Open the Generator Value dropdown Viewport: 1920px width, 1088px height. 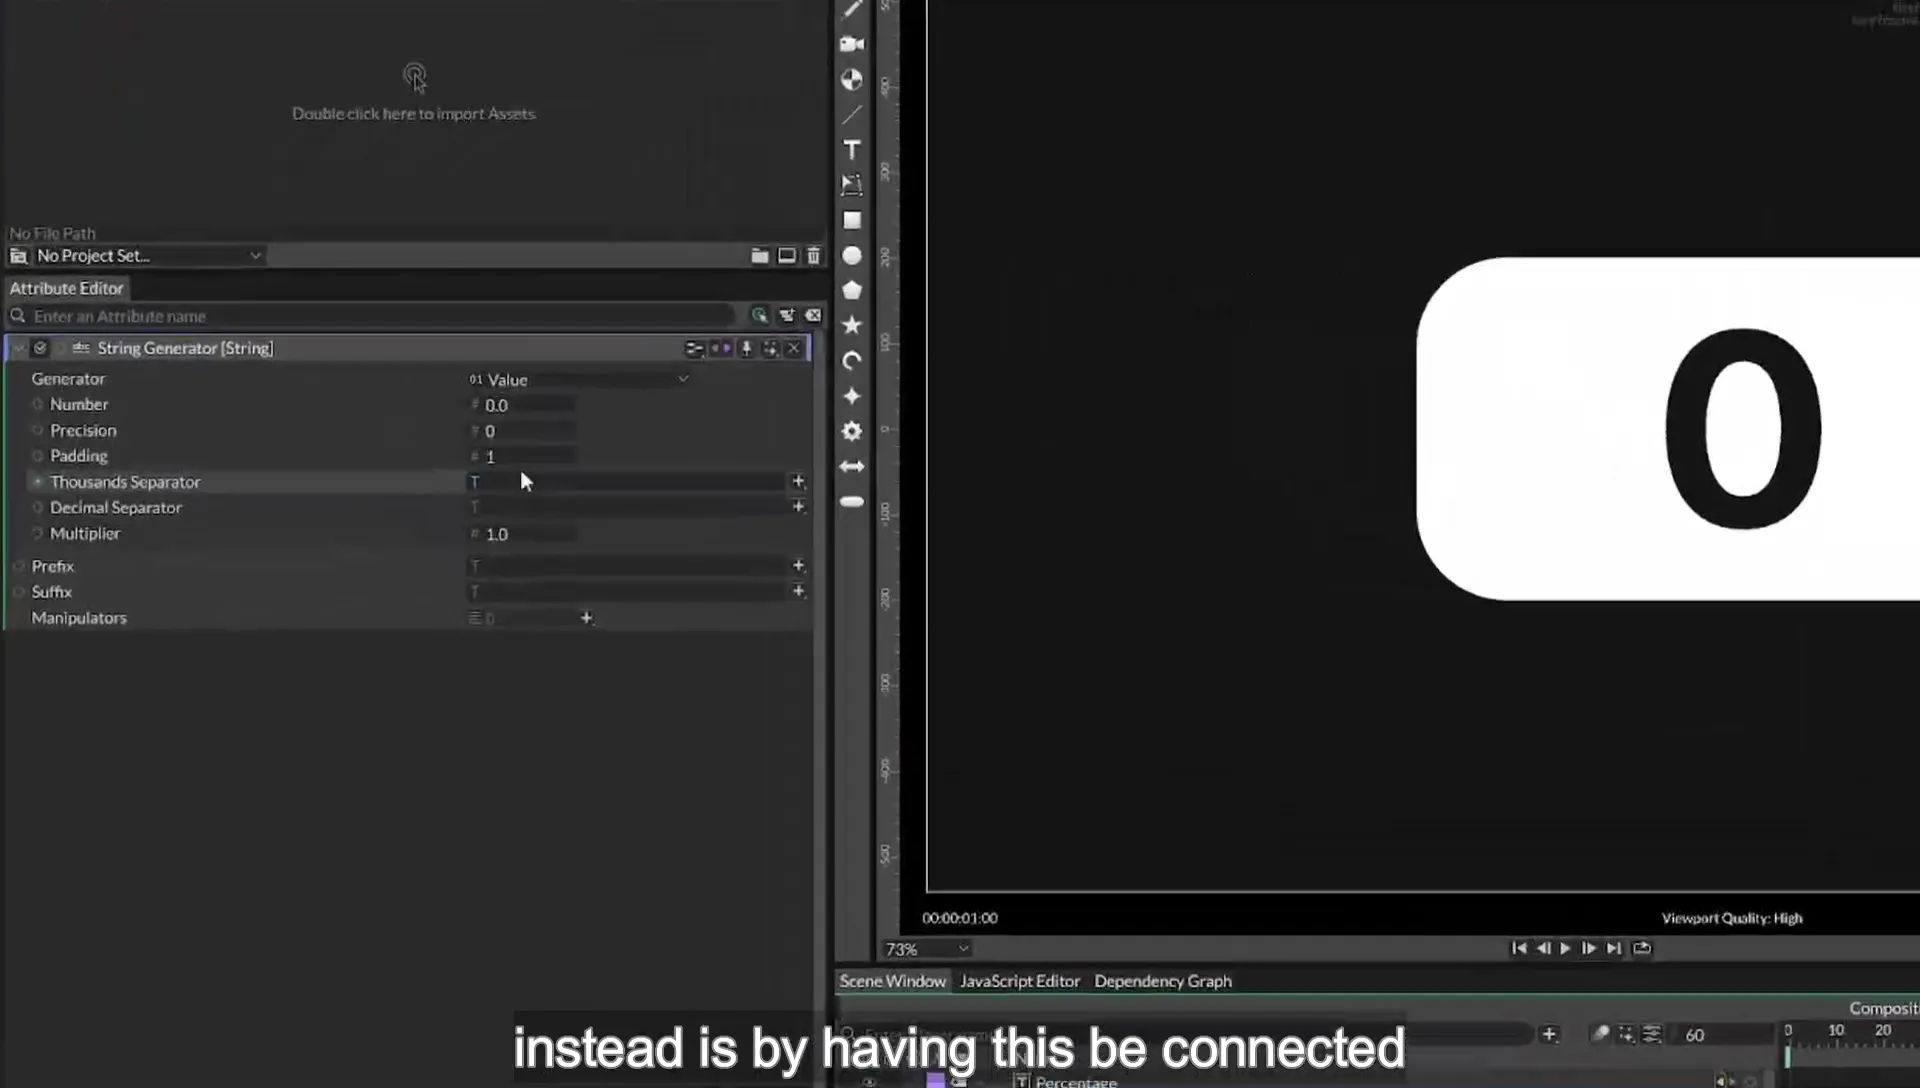(580, 379)
